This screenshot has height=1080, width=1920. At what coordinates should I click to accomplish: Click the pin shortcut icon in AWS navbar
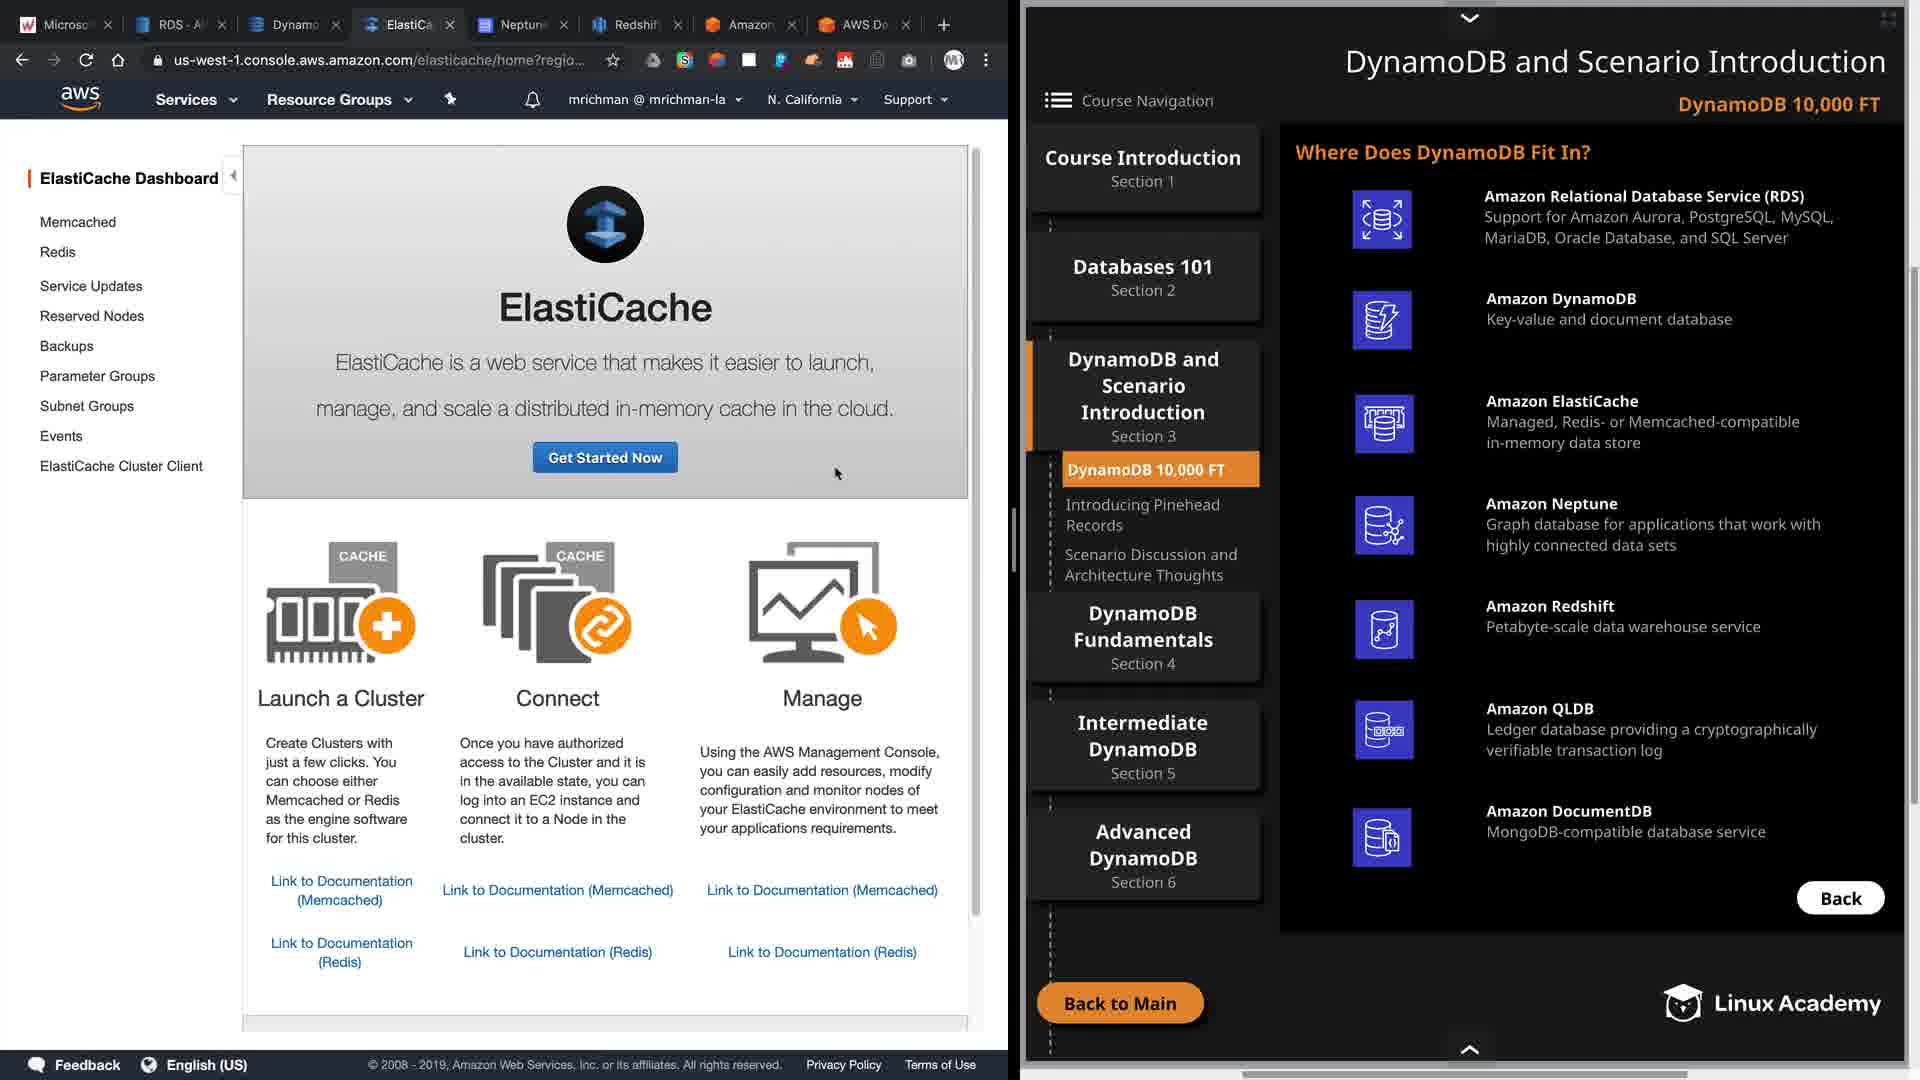450,99
